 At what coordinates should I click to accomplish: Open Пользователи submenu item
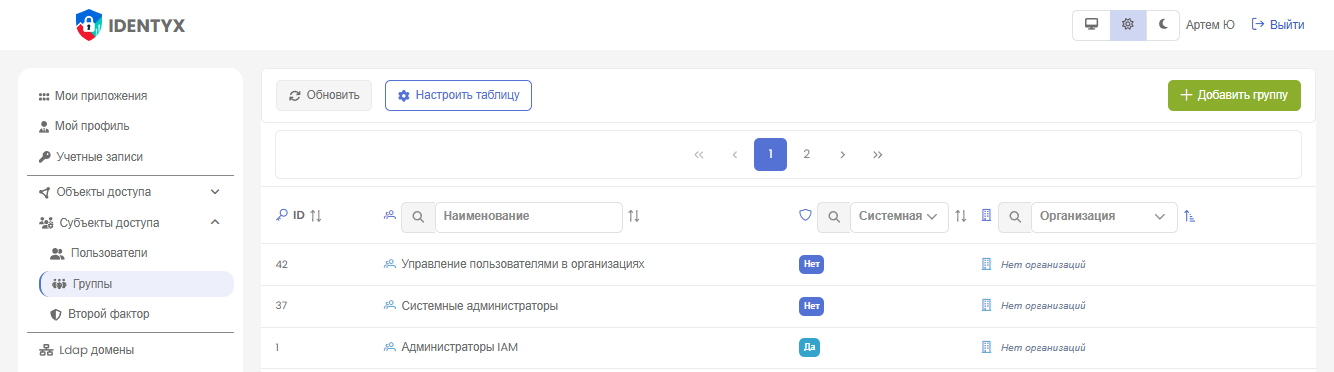tap(98, 253)
